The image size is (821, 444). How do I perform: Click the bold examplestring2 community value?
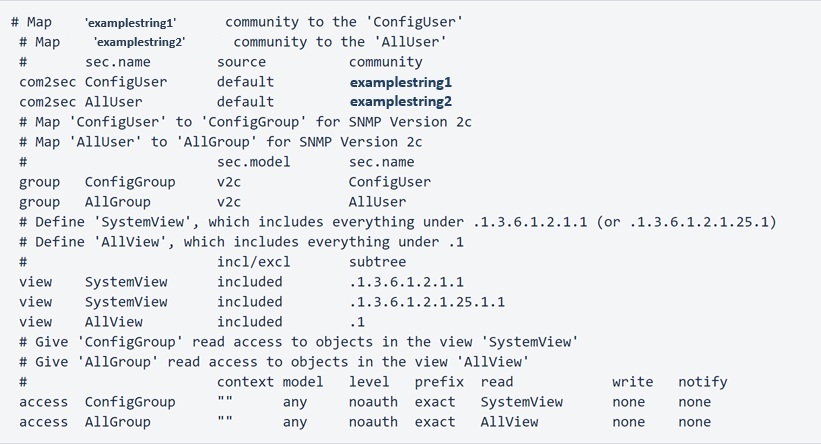[400, 102]
